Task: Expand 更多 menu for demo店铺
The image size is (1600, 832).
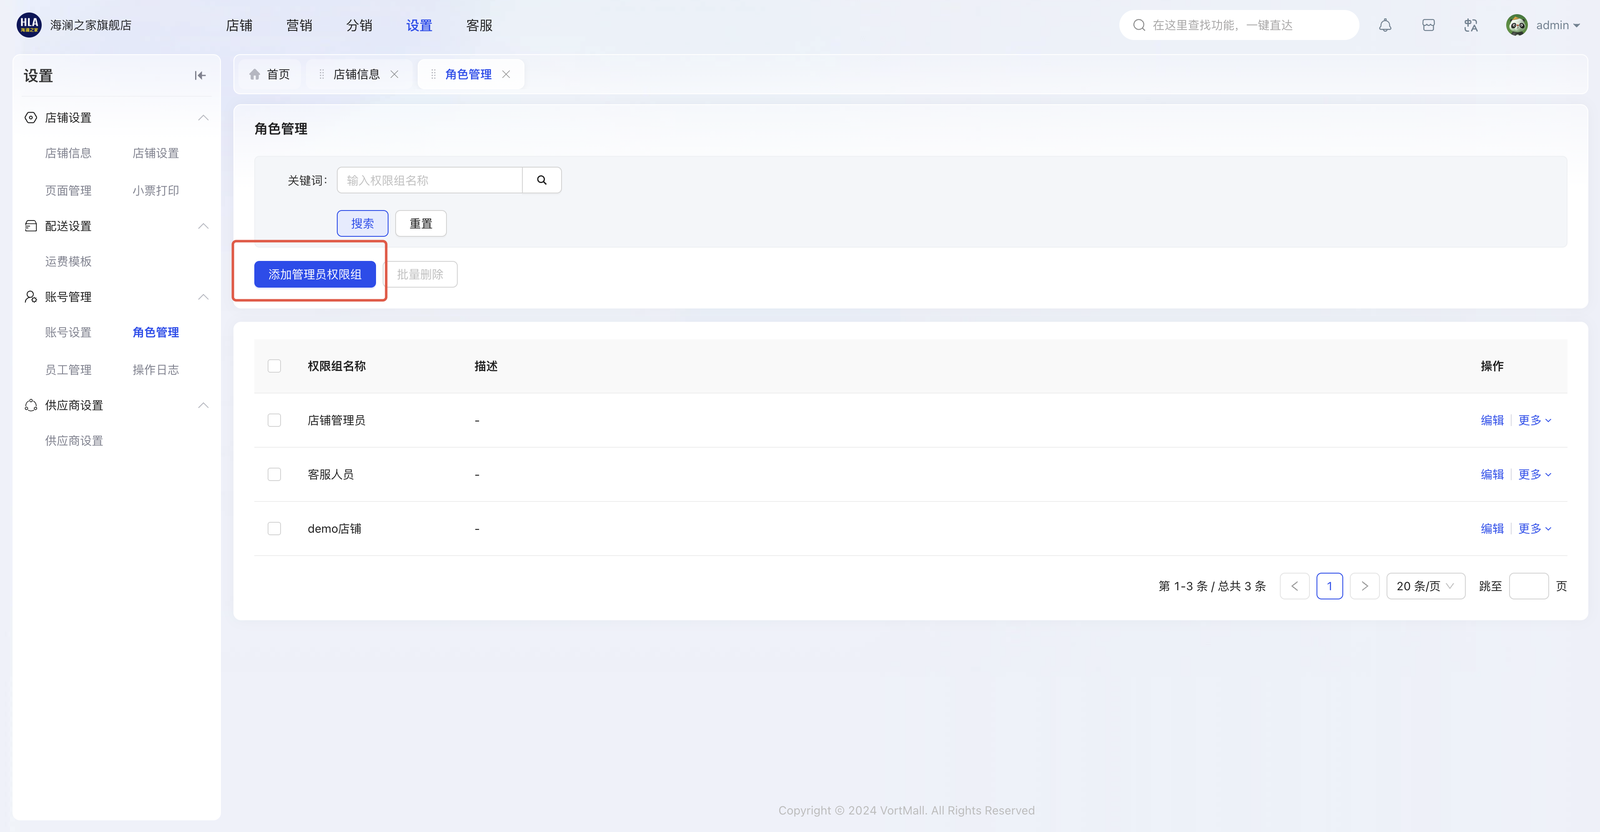Action: 1534,528
